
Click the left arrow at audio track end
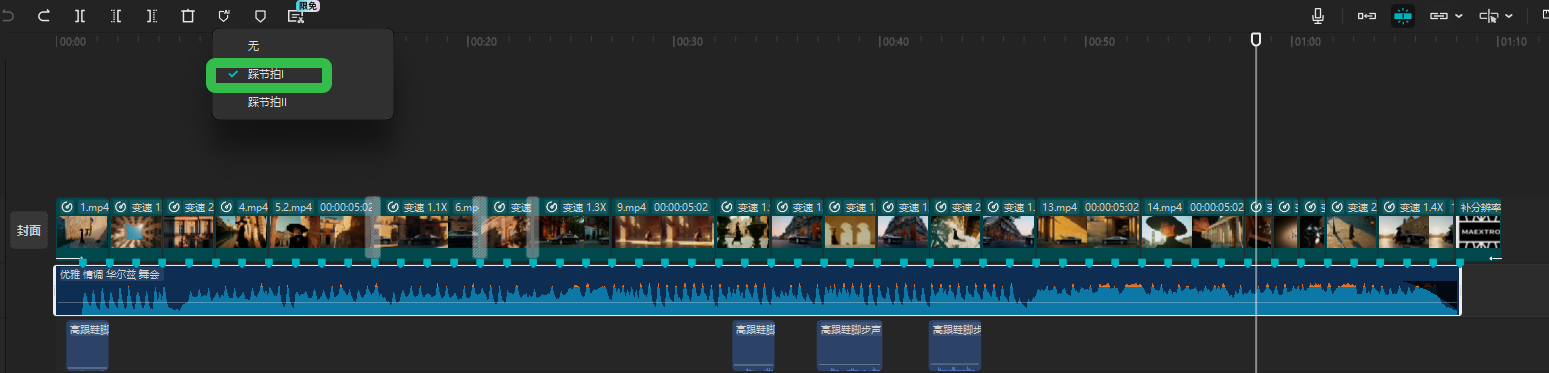(x=1495, y=258)
